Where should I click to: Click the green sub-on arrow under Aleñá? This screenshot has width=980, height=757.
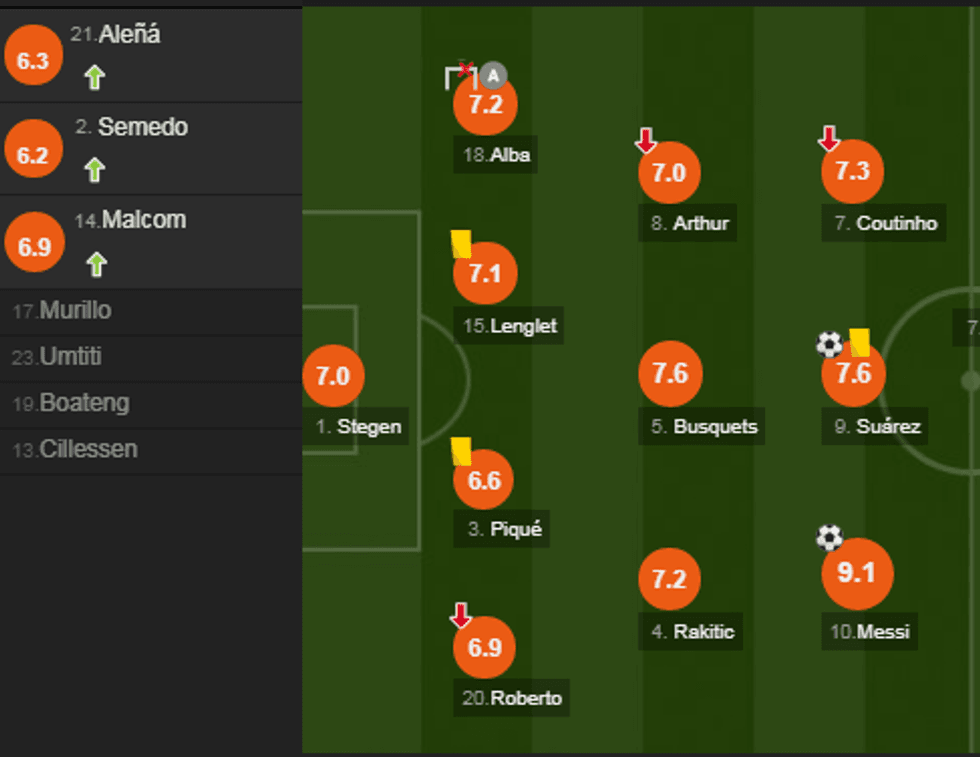click(x=95, y=77)
